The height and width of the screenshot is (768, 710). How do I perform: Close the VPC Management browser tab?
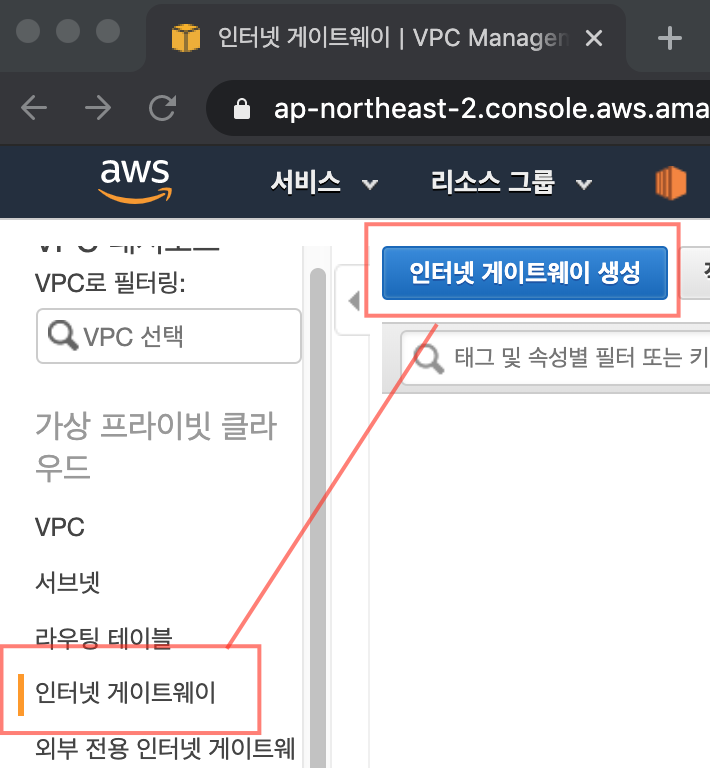coord(594,38)
